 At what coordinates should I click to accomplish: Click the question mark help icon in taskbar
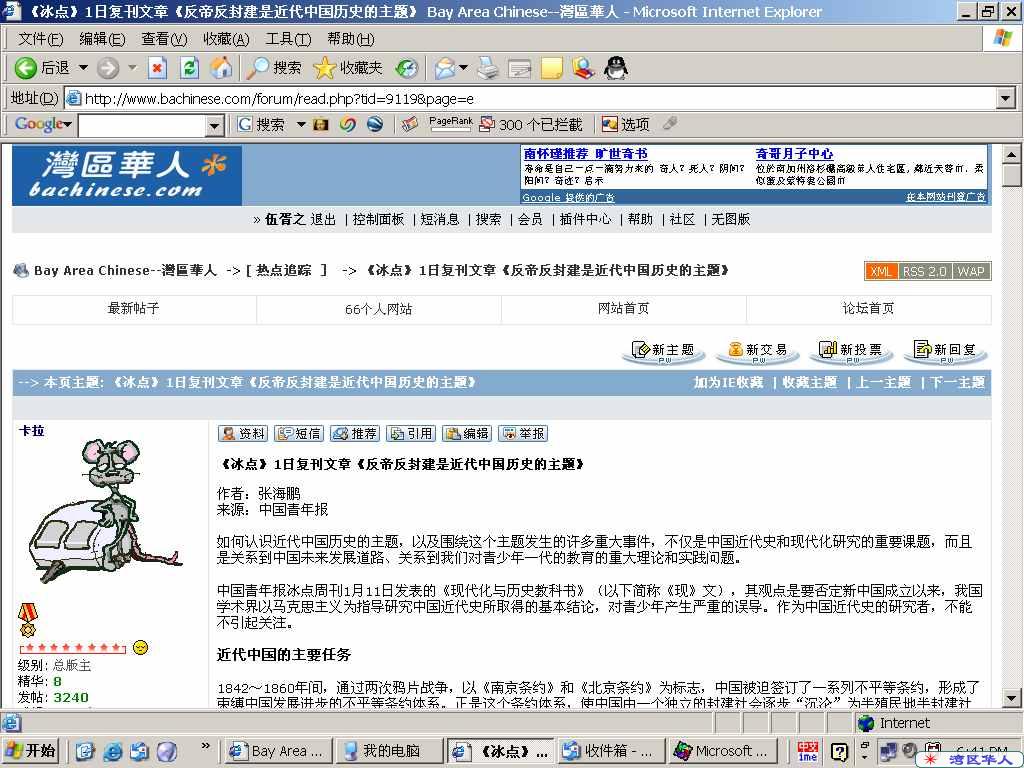[839, 752]
